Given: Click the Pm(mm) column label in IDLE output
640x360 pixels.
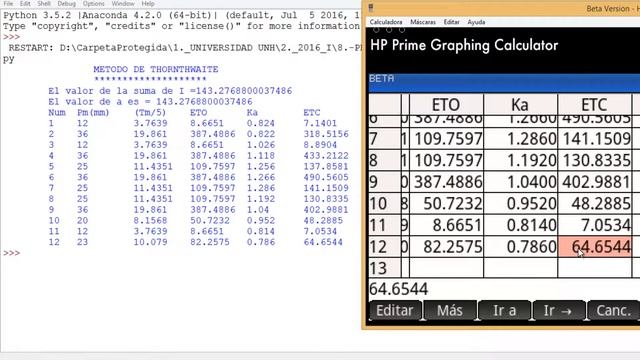Looking at the screenshot, I should 93,112.
